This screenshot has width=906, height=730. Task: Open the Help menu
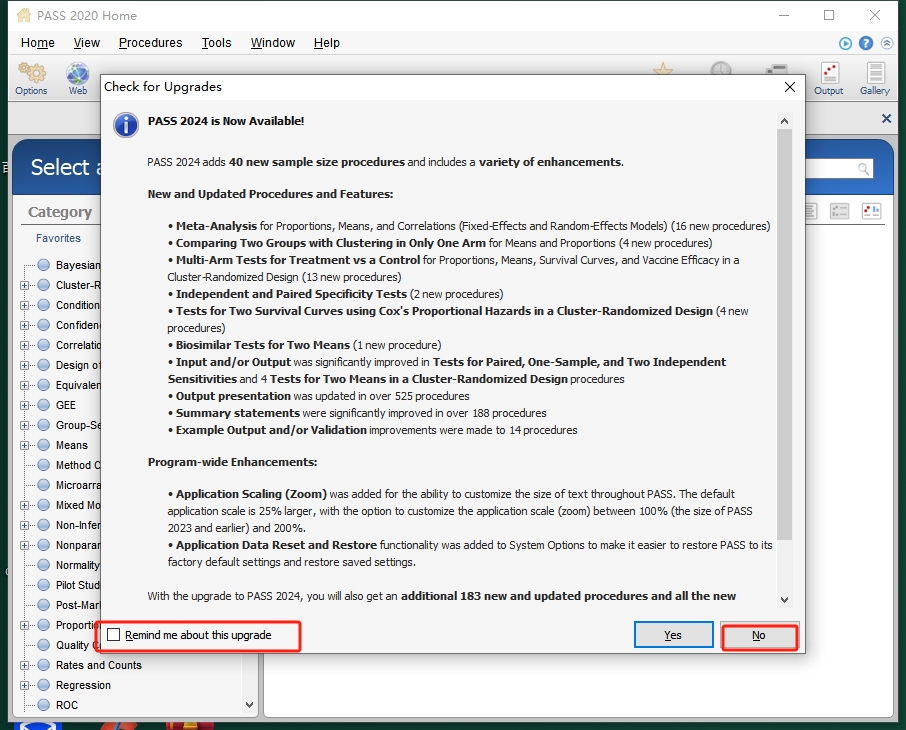pyautogui.click(x=326, y=43)
